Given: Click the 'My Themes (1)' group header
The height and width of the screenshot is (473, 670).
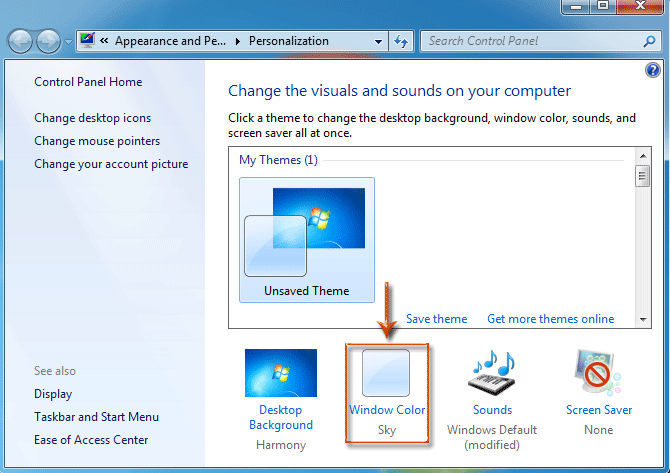Looking at the screenshot, I should click(x=278, y=160).
